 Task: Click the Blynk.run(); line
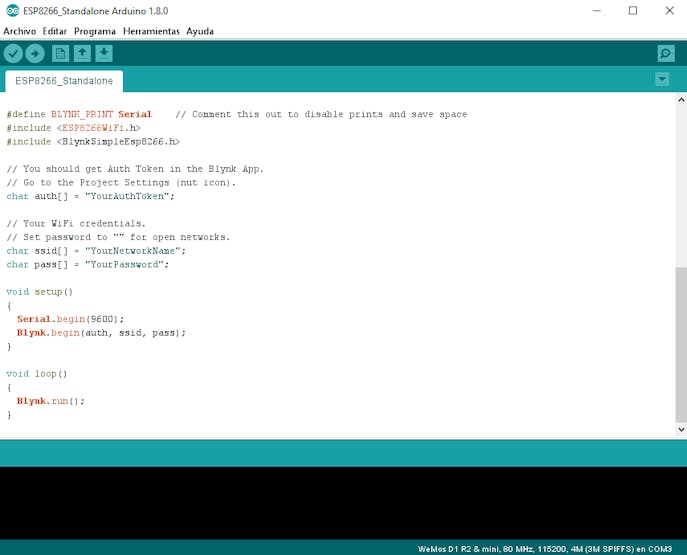point(50,401)
